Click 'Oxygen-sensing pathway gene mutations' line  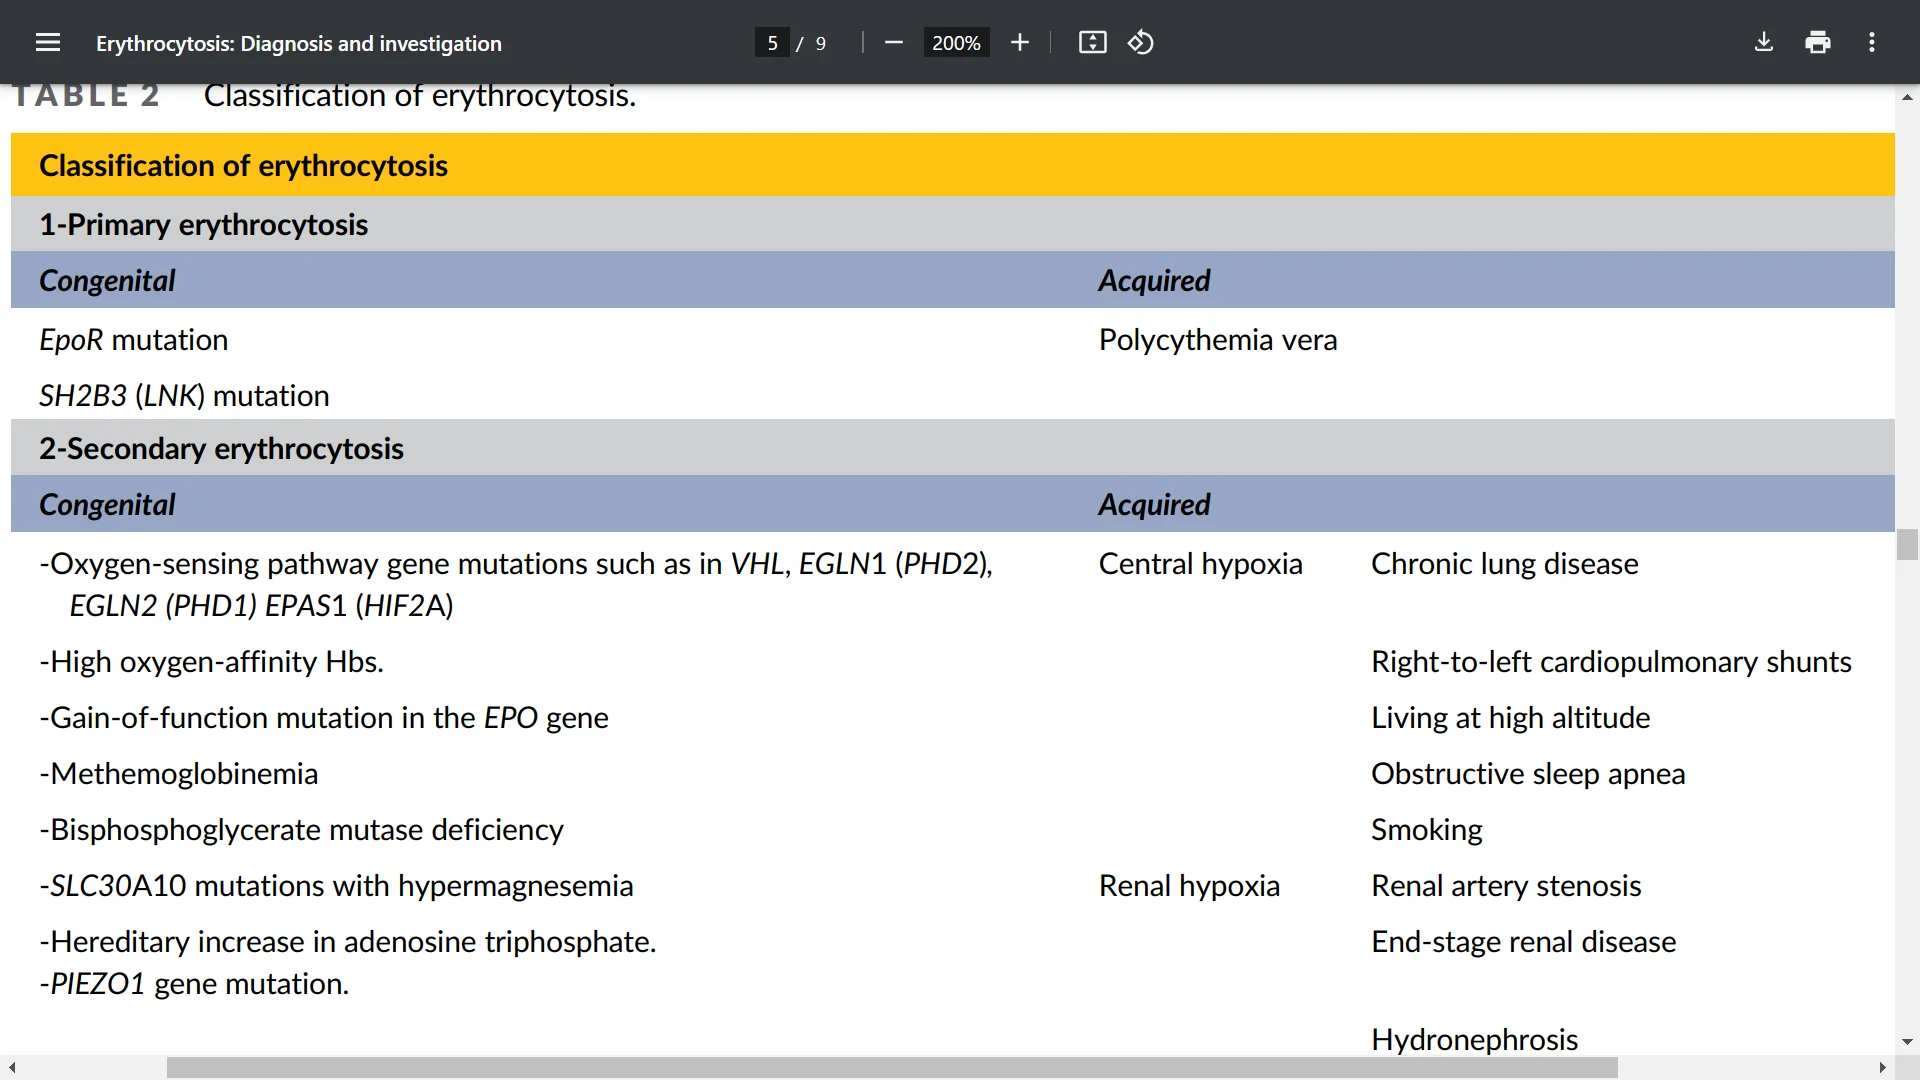pos(516,564)
